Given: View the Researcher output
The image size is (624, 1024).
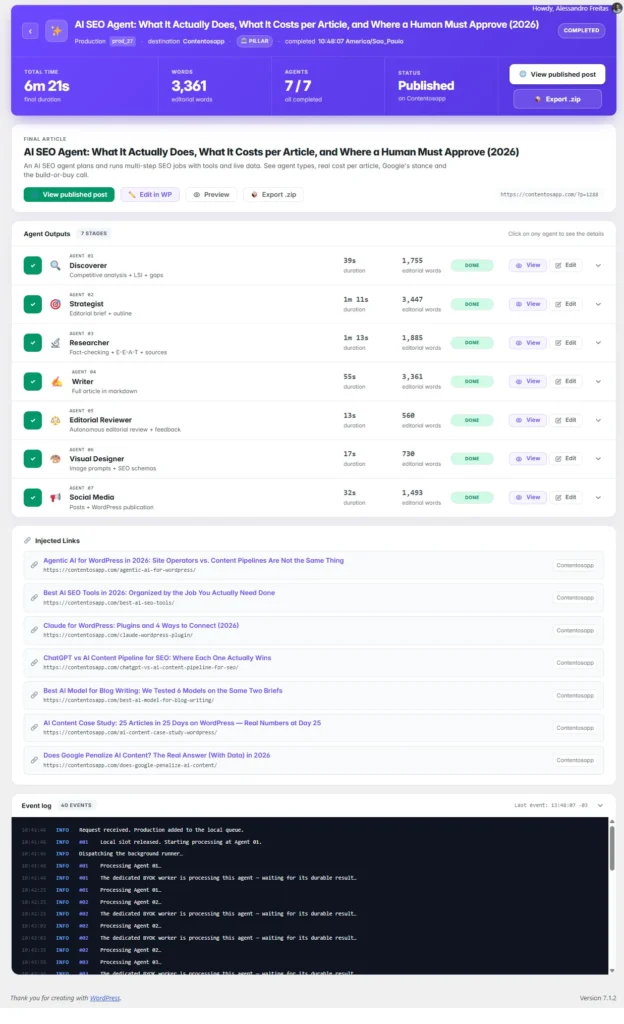Looking at the screenshot, I should click(527, 343).
